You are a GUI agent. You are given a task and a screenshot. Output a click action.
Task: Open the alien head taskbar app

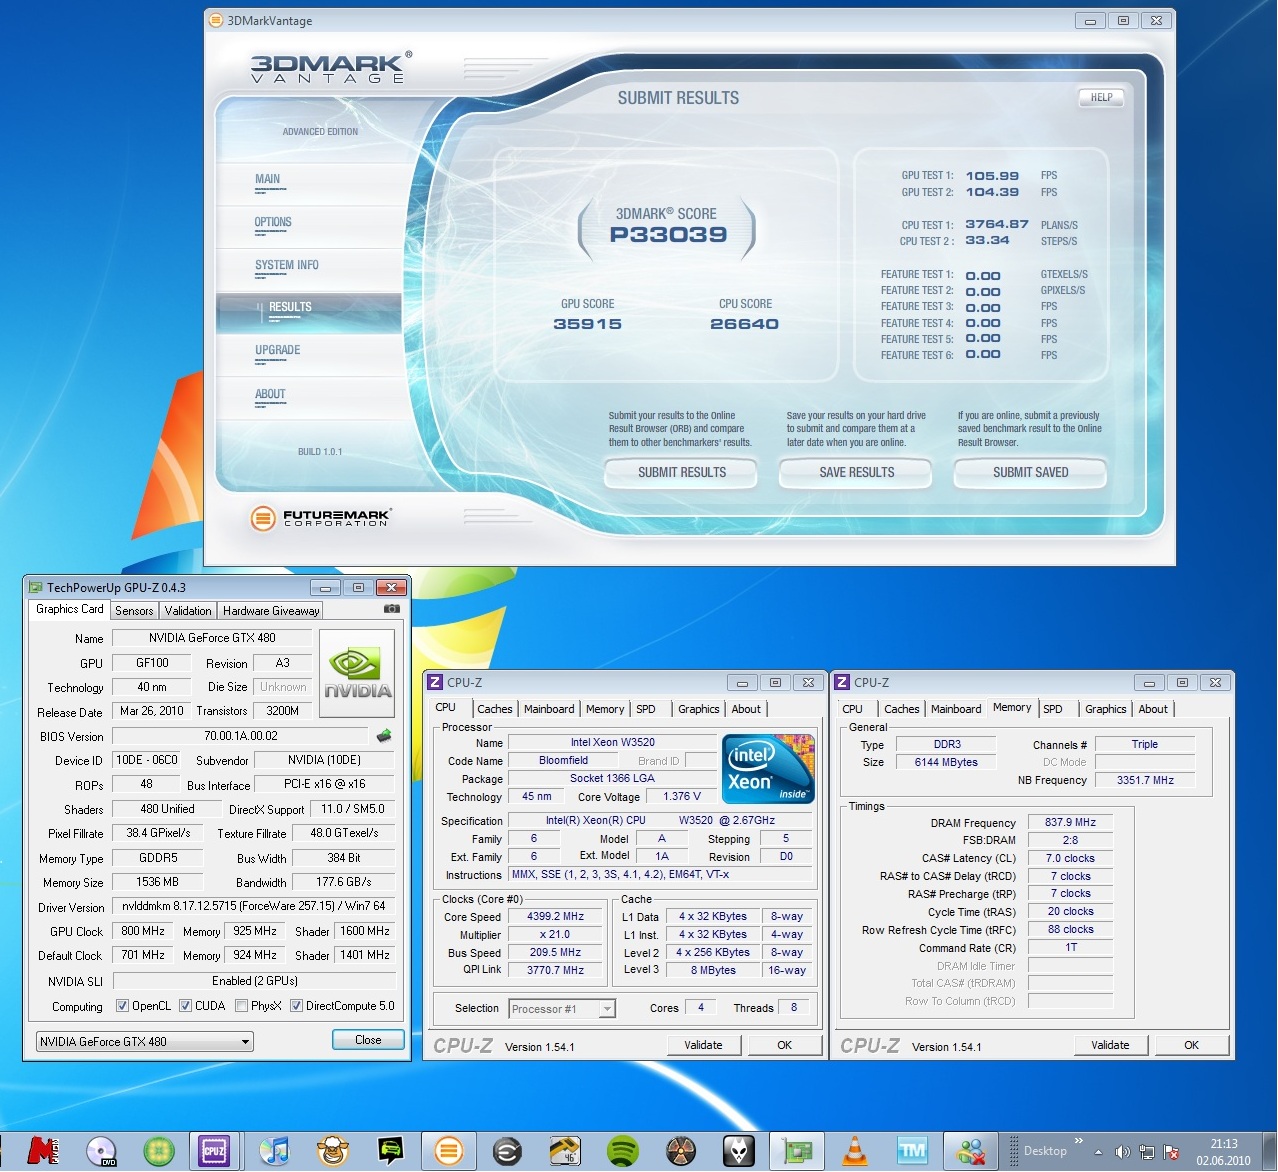pyautogui.click(x=739, y=1151)
